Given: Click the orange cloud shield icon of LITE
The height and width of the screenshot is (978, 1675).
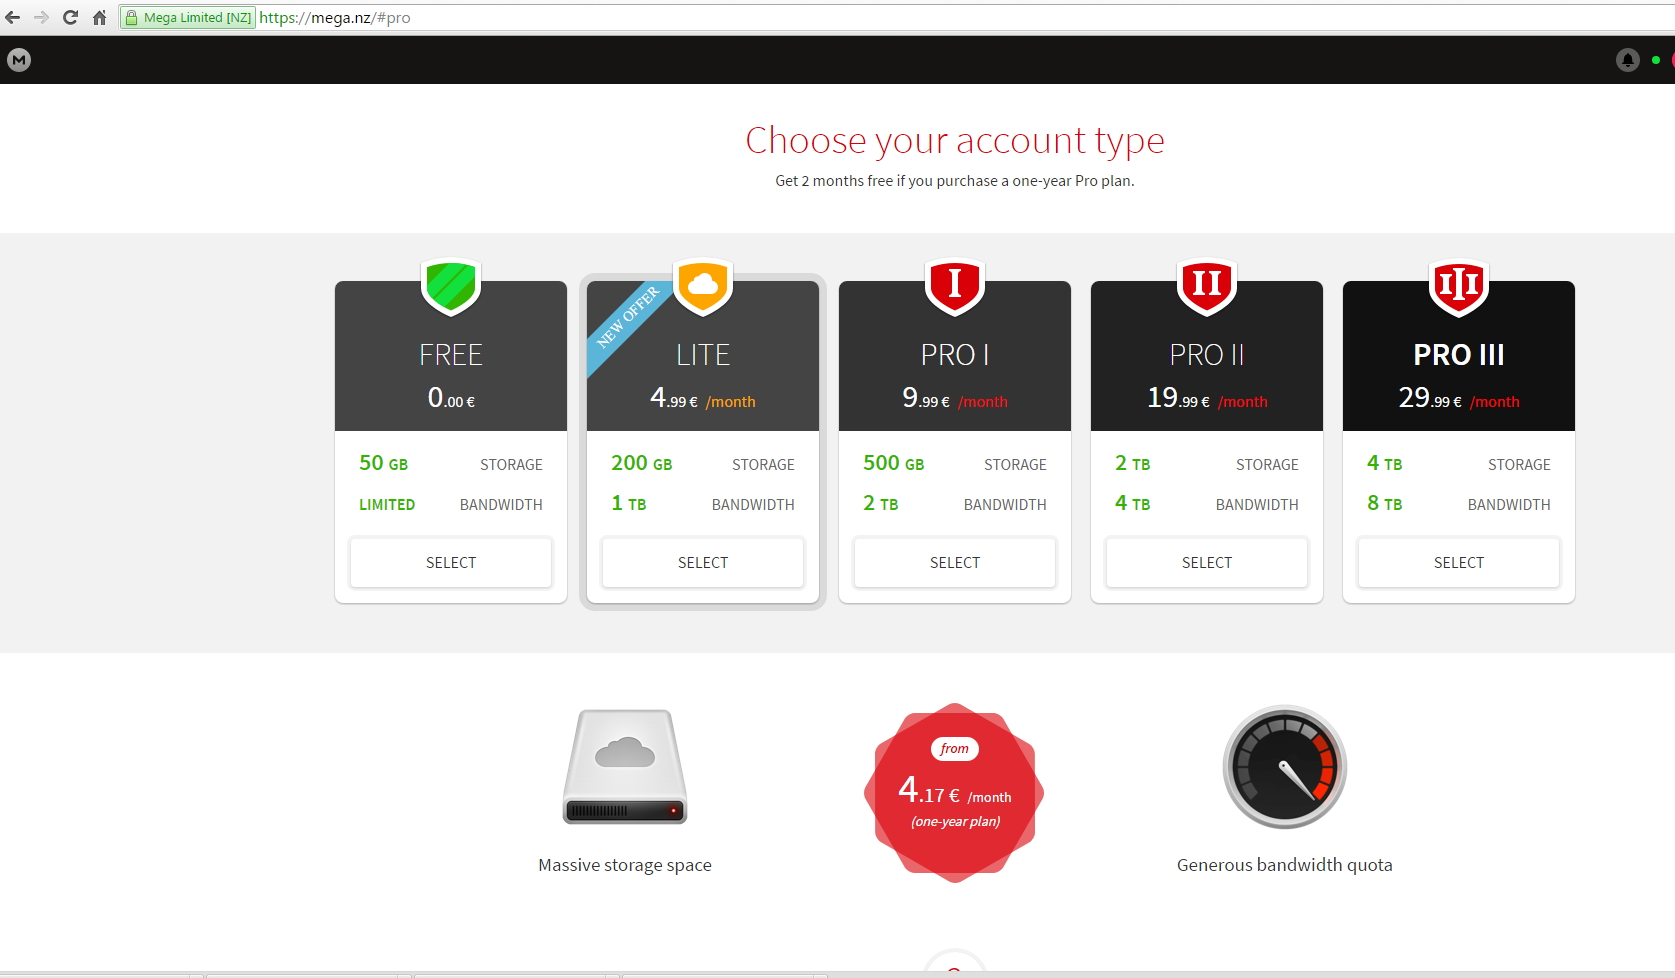Looking at the screenshot, I should click(x=703, y=287).
